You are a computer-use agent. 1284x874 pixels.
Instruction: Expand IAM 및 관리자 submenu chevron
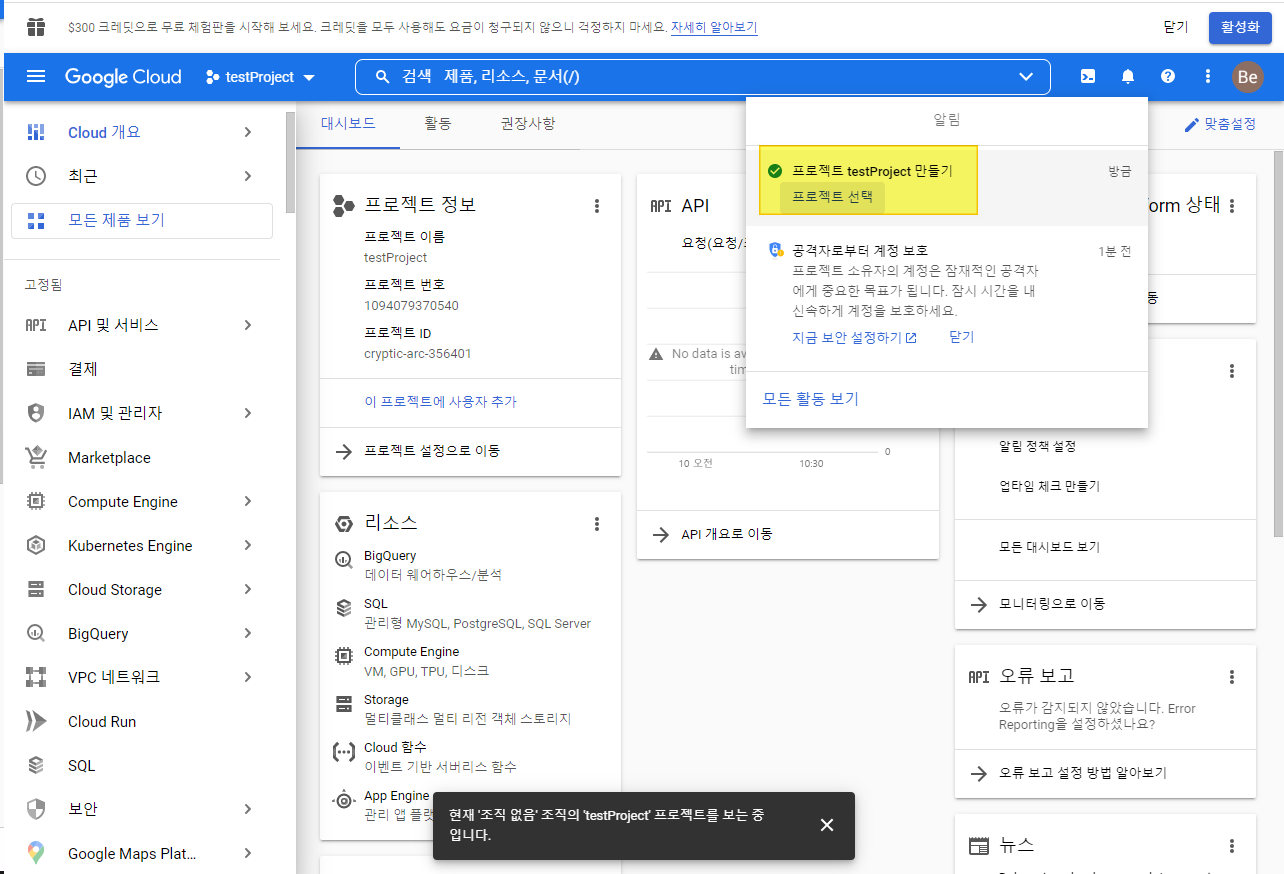(248, 413)
